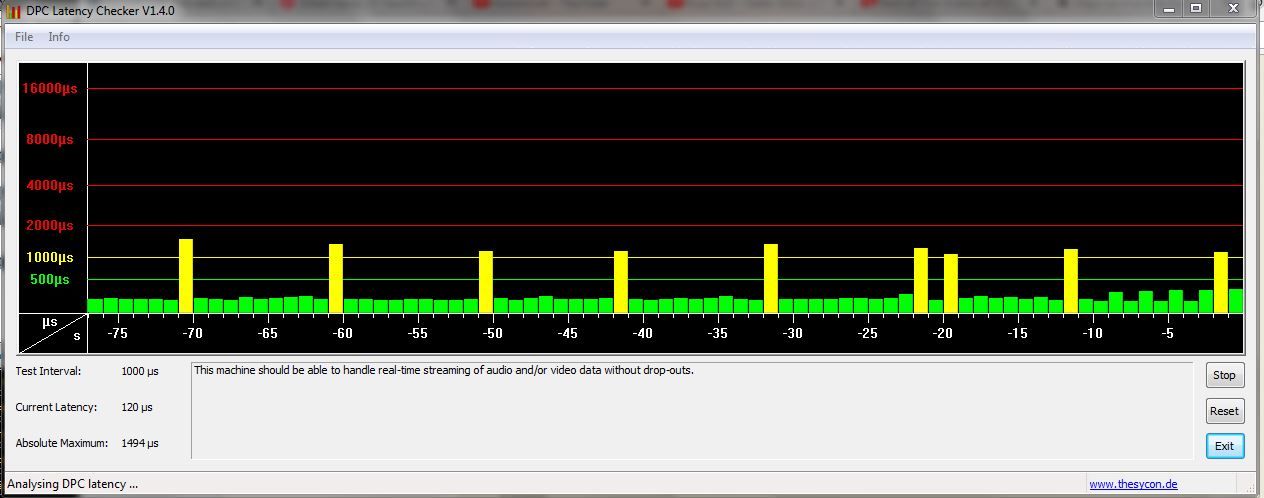Minimize the DPC Latency Checker window
This screenshot has height=498, width=1264.
[1168, 8]
